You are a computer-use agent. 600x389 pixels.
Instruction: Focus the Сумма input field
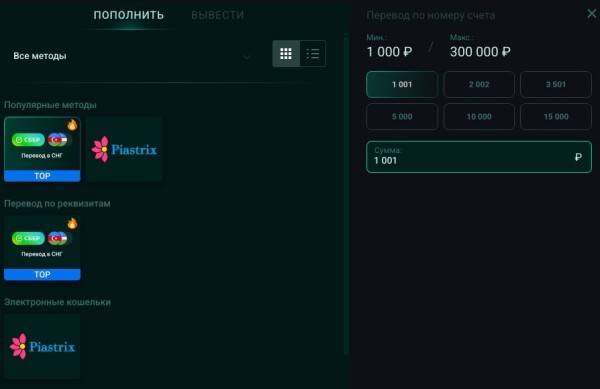479,157
